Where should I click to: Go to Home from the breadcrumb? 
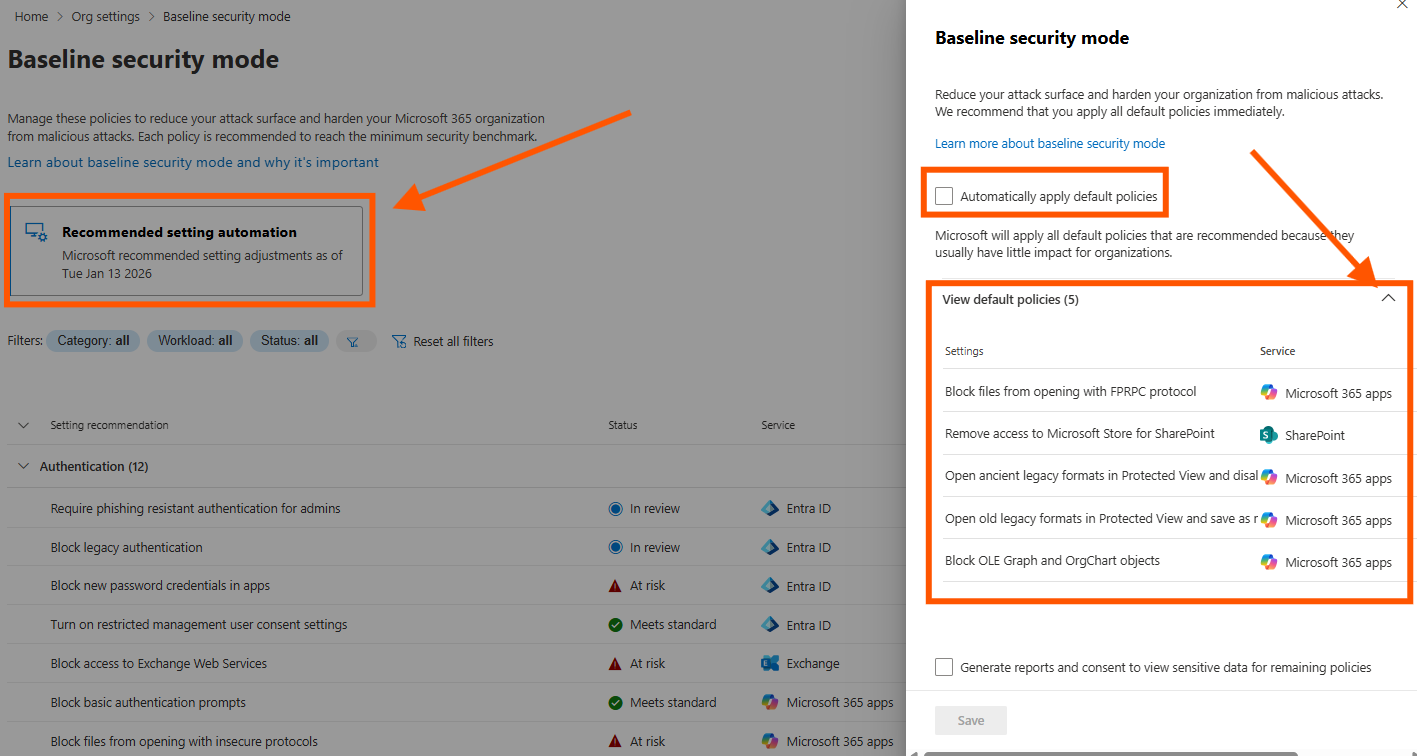pyautogui.click(x=31, y=16)
